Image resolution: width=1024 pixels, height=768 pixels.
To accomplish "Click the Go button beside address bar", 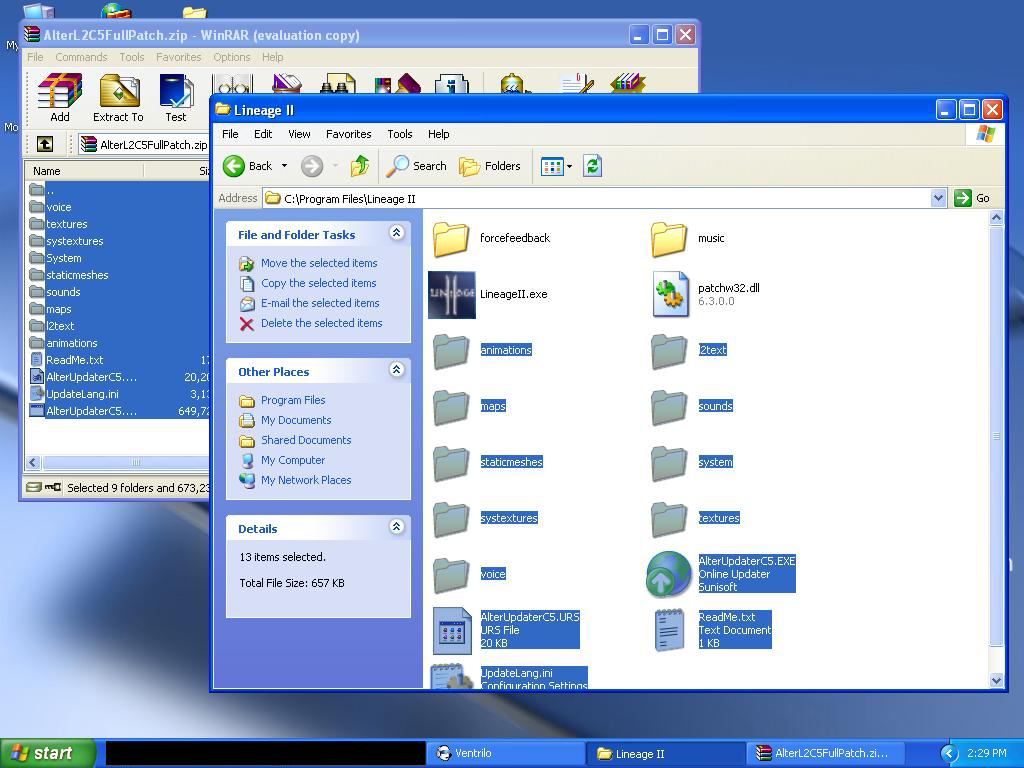I will pyautogui.click(x=972, y=198).
